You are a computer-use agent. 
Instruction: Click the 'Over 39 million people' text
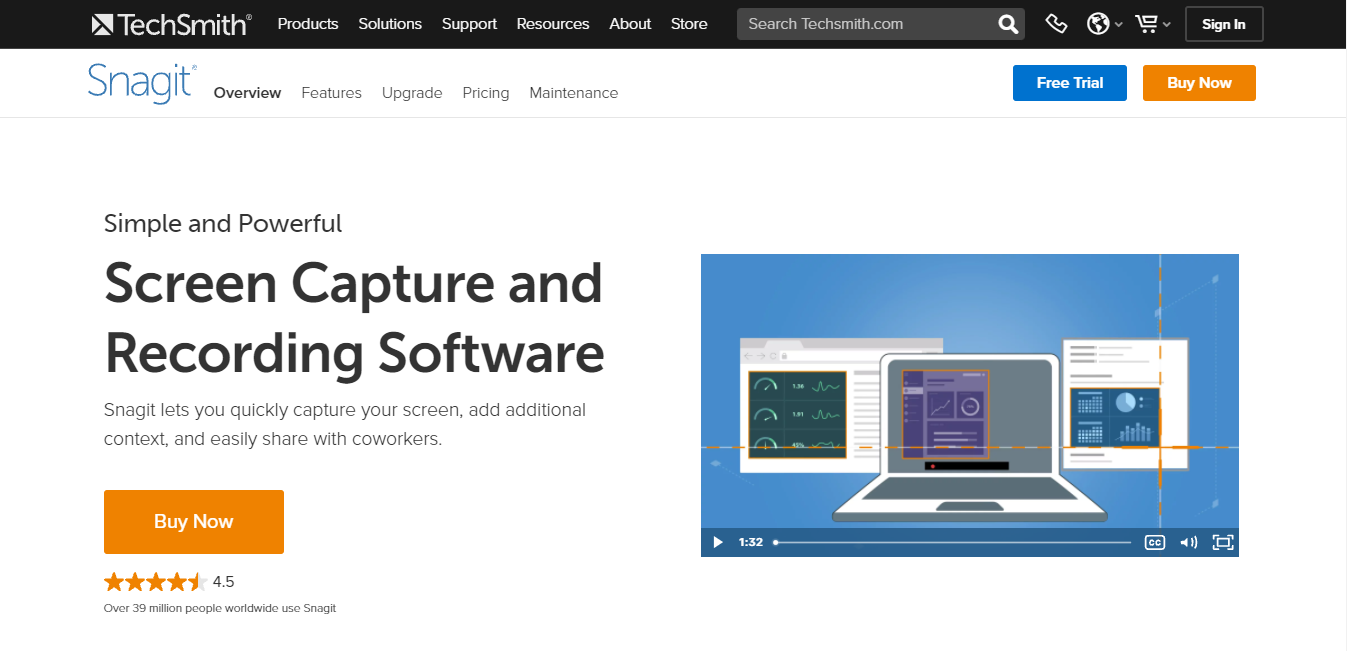220,608
